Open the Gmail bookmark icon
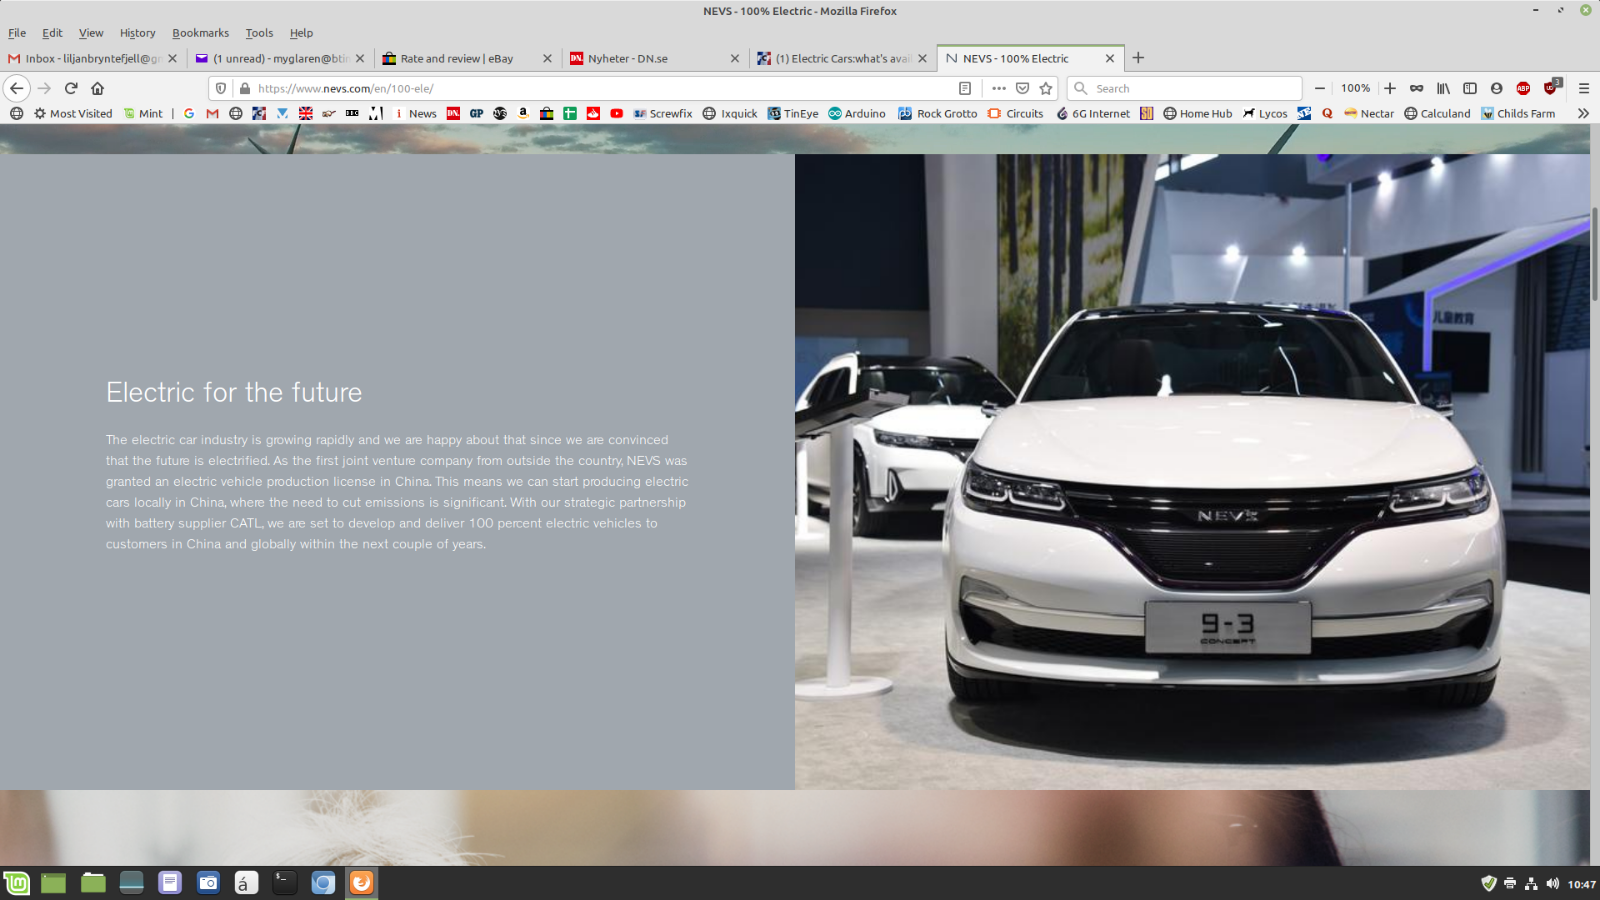1600x900 pixels. [212, 113]
